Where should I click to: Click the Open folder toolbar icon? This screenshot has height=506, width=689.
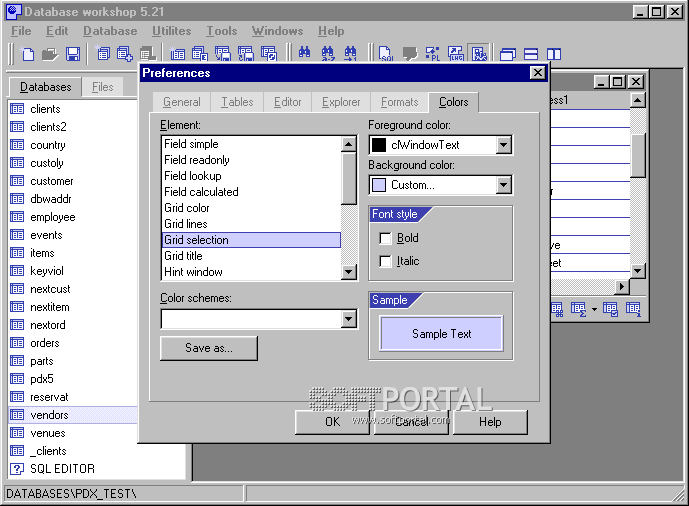tap(50, 54)
